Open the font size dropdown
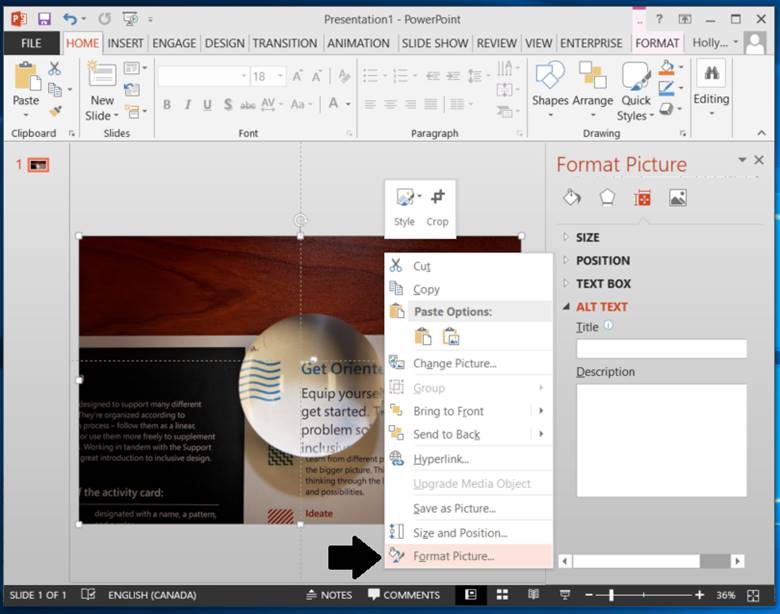Viewport: 780px width, 614px height. 281,76
